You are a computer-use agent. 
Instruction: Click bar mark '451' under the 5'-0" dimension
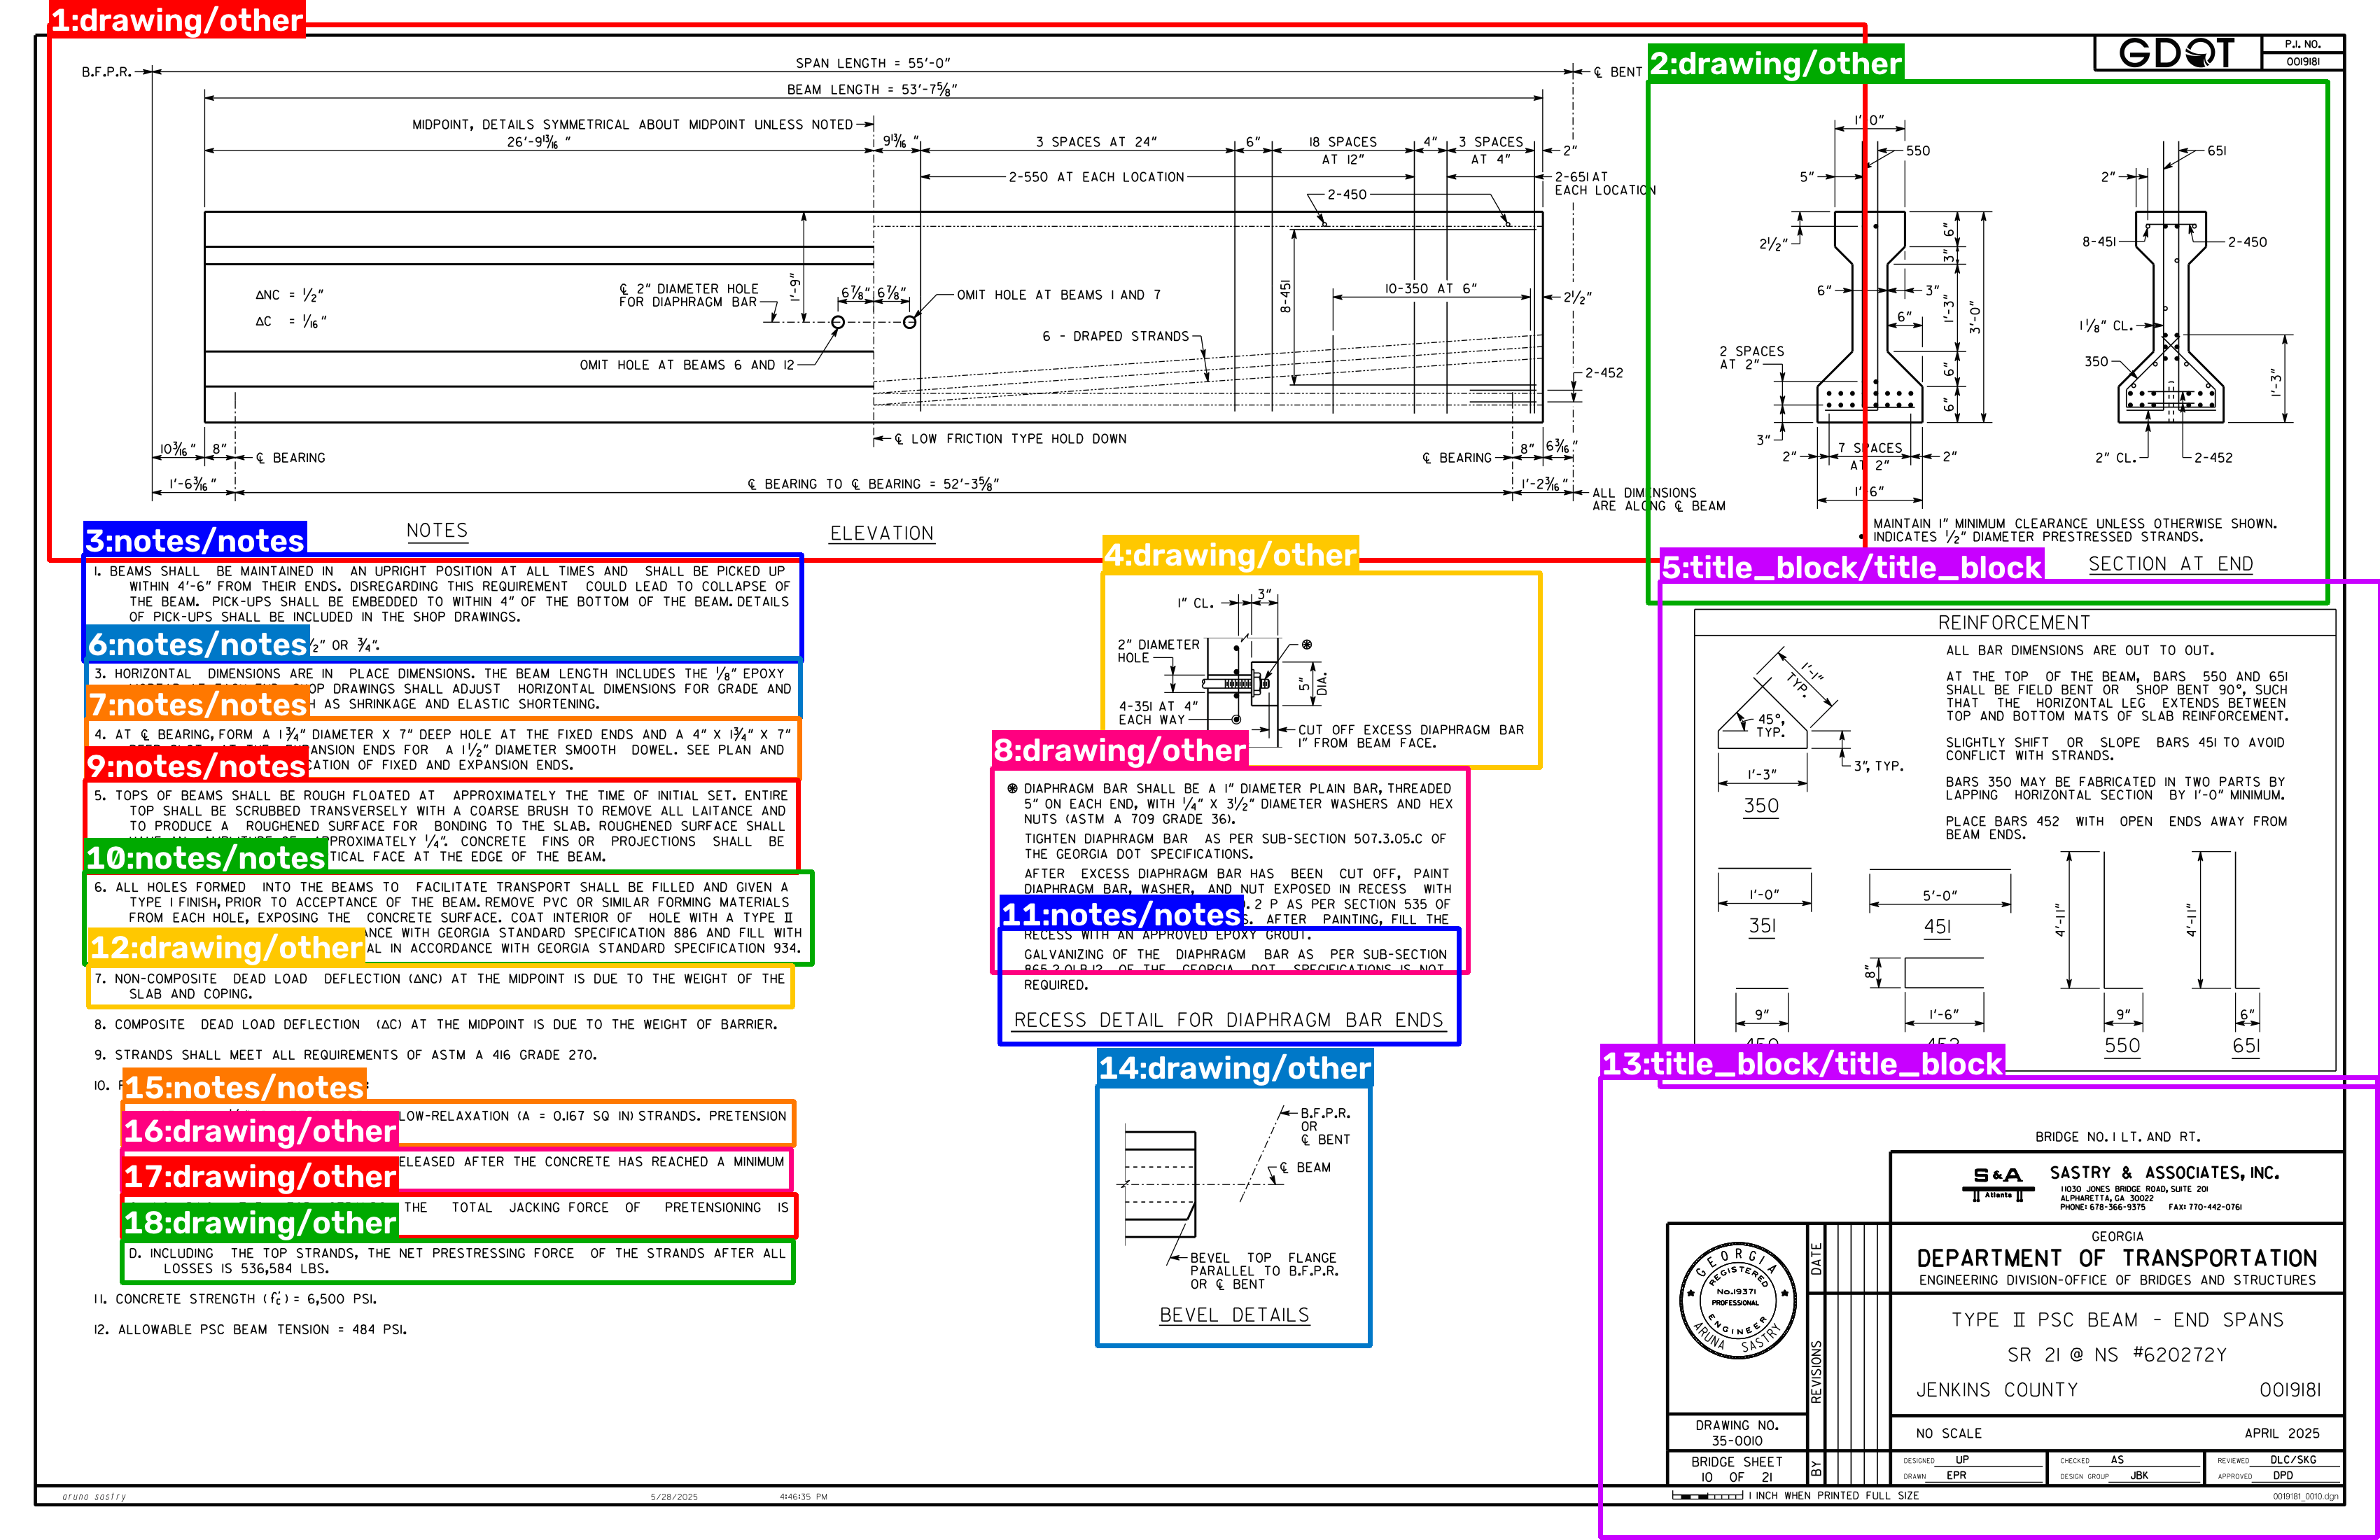pos(1937,926)
